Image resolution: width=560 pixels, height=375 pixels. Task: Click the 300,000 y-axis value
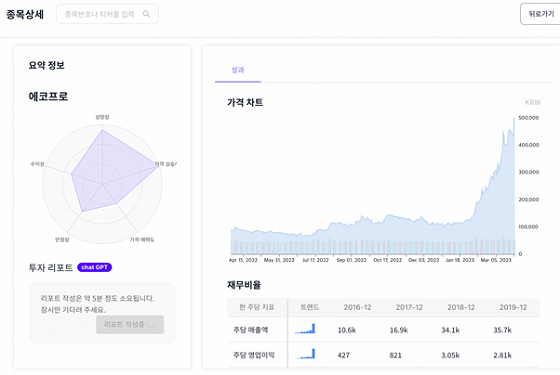529,172
